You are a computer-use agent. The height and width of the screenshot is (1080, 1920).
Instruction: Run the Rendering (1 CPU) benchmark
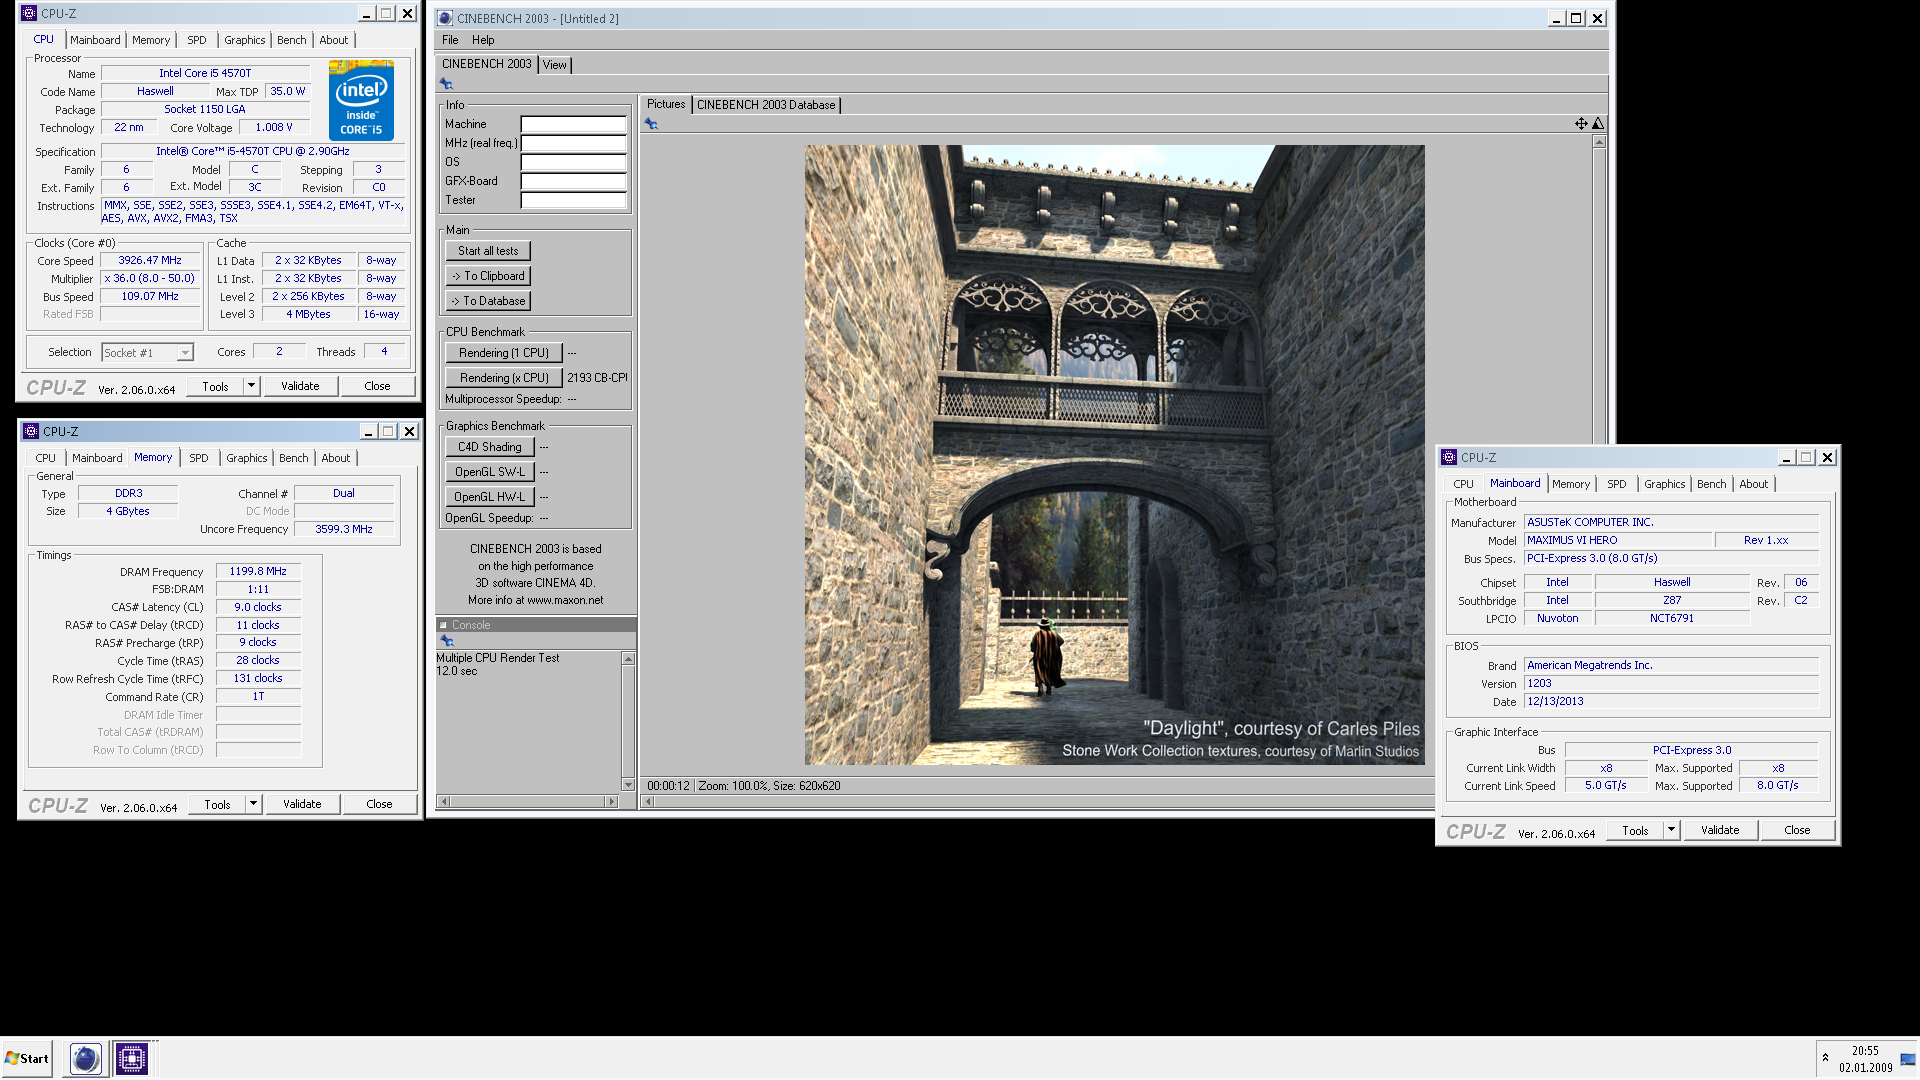pos(503,353)
